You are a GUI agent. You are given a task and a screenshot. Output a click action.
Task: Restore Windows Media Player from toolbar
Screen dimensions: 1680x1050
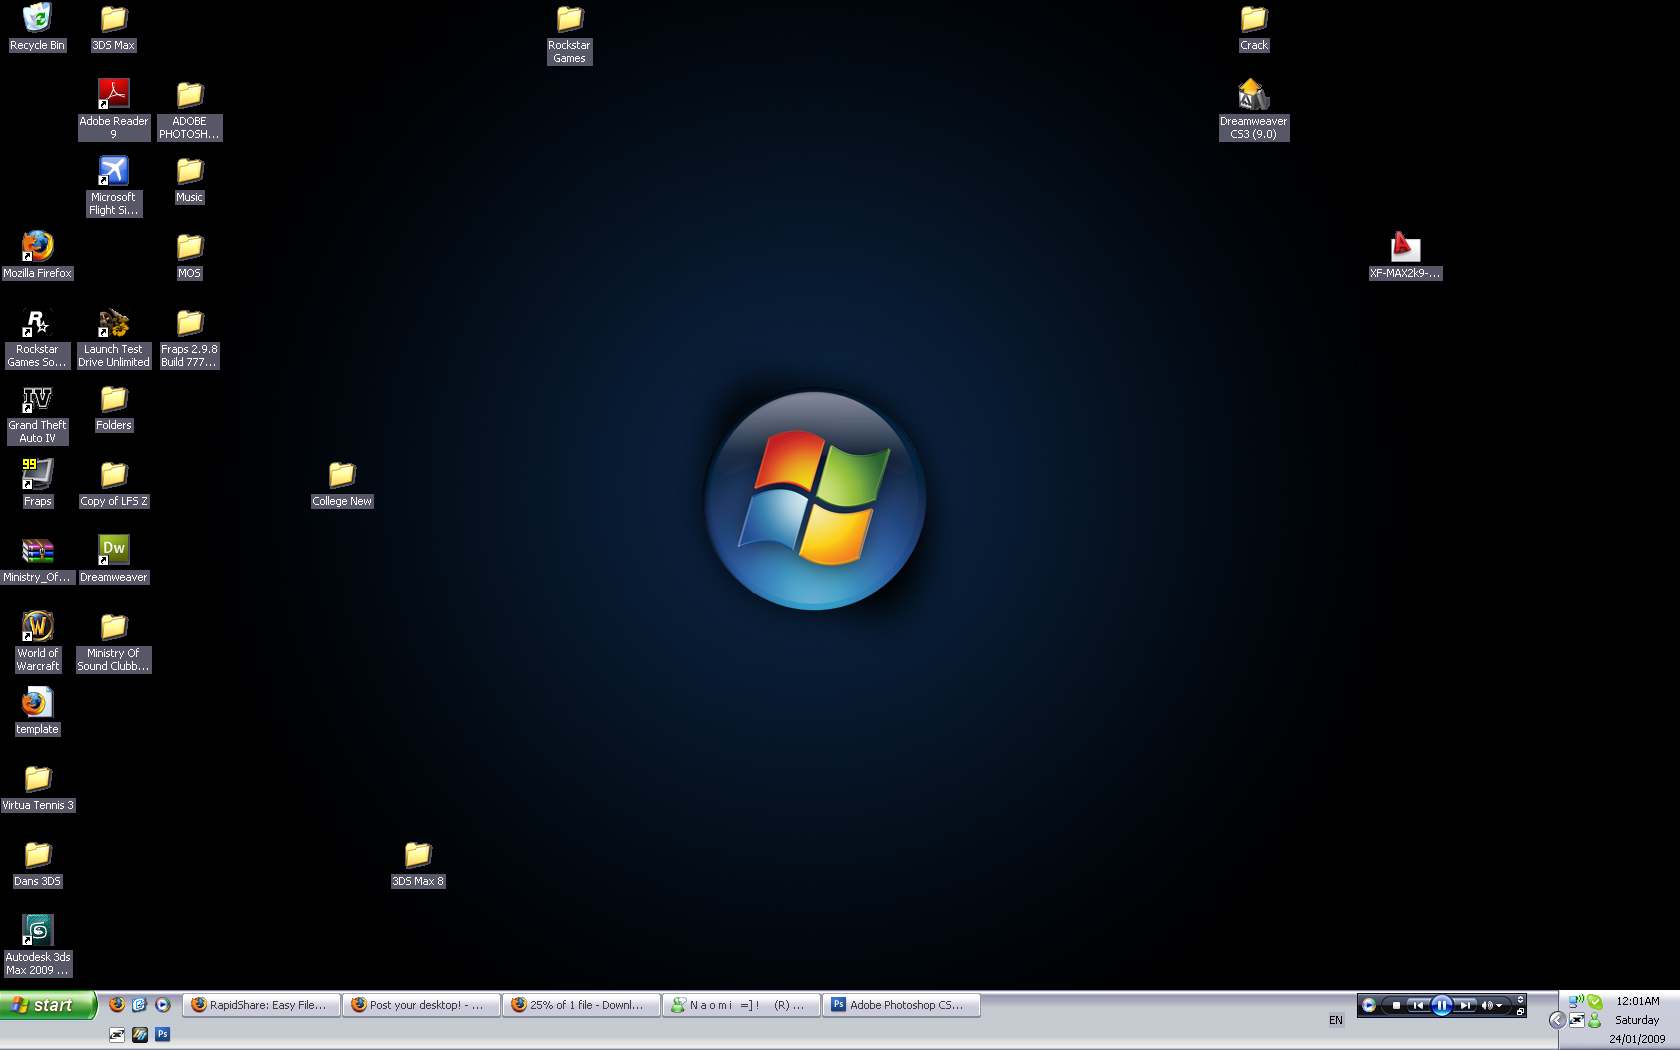[1520, 1011]
